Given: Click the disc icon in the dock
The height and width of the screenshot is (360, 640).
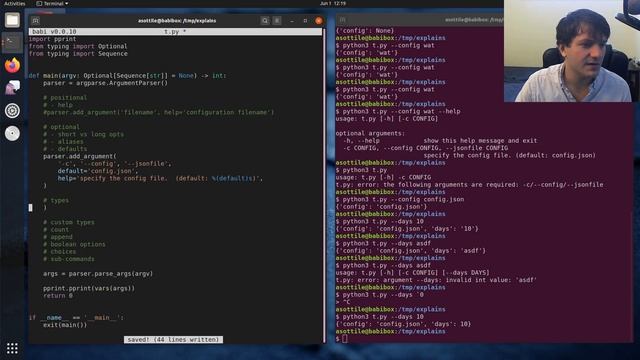Looking at the screenshot, I should coord(12,133).
